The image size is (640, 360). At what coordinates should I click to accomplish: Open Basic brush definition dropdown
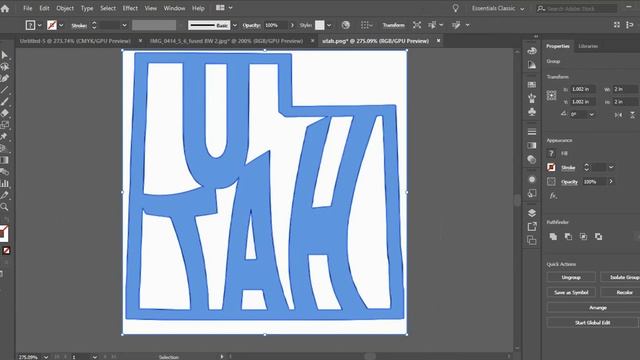[235, 25]
